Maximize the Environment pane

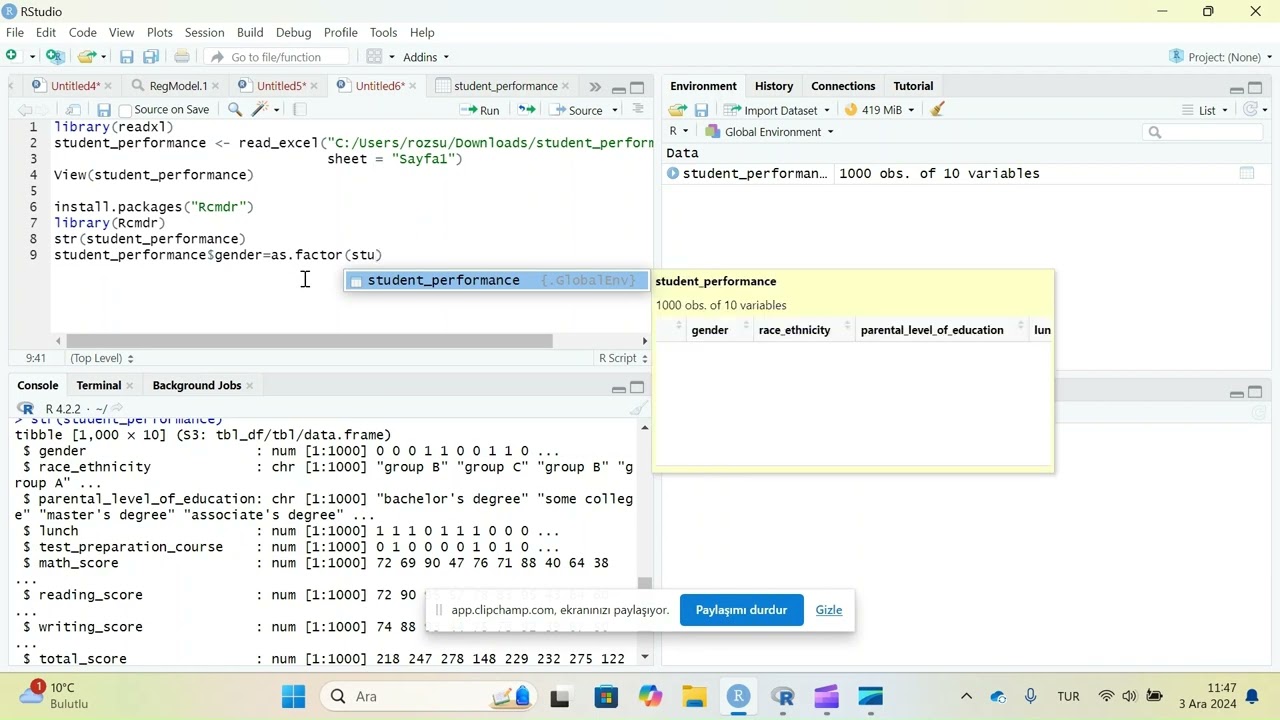click(x=1255, y=88)
